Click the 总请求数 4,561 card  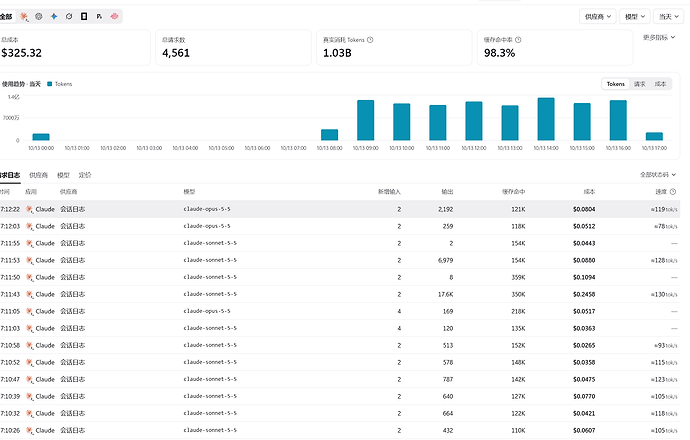click(233, 48)
